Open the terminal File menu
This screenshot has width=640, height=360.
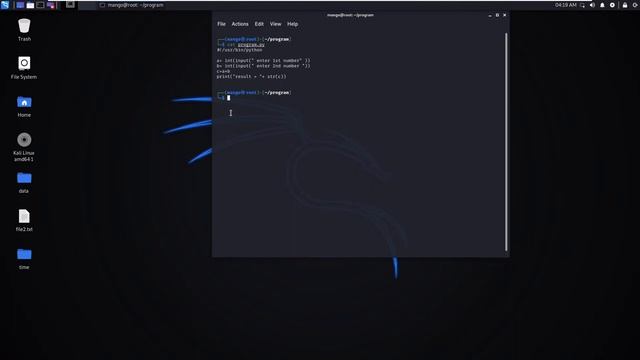pos(221,24)
